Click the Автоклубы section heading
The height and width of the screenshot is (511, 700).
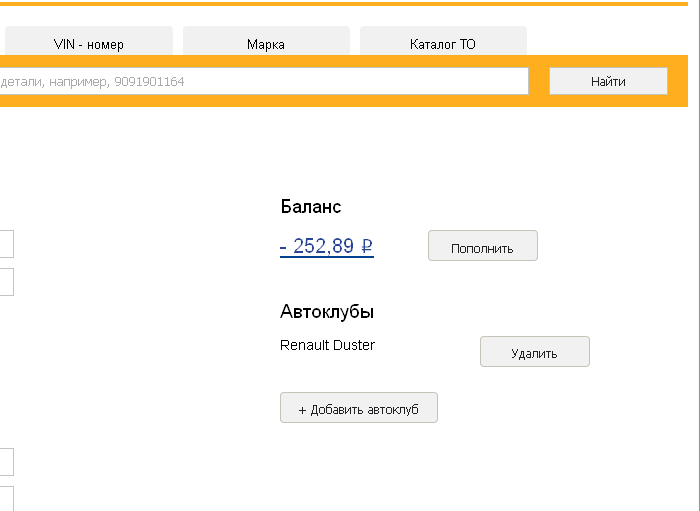[x=327, y=311]
